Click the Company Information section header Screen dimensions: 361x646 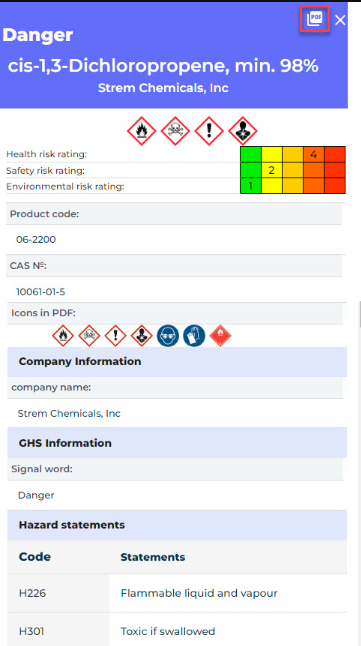(177, 362)
